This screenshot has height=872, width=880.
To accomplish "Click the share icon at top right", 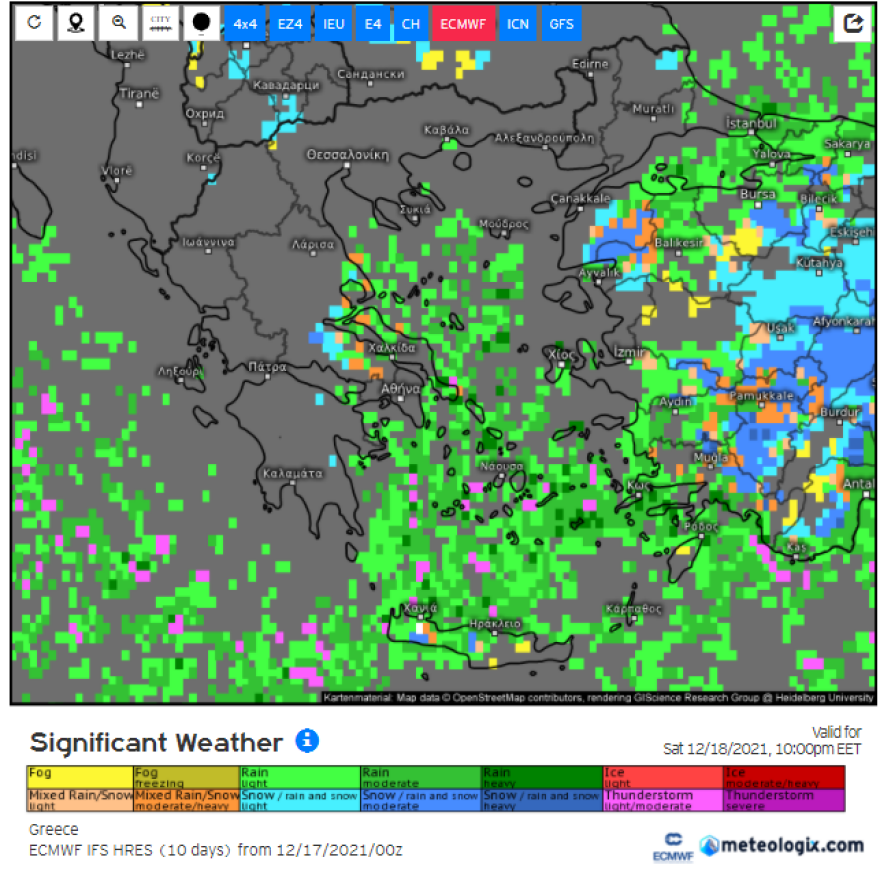I will tap(853, 23).
